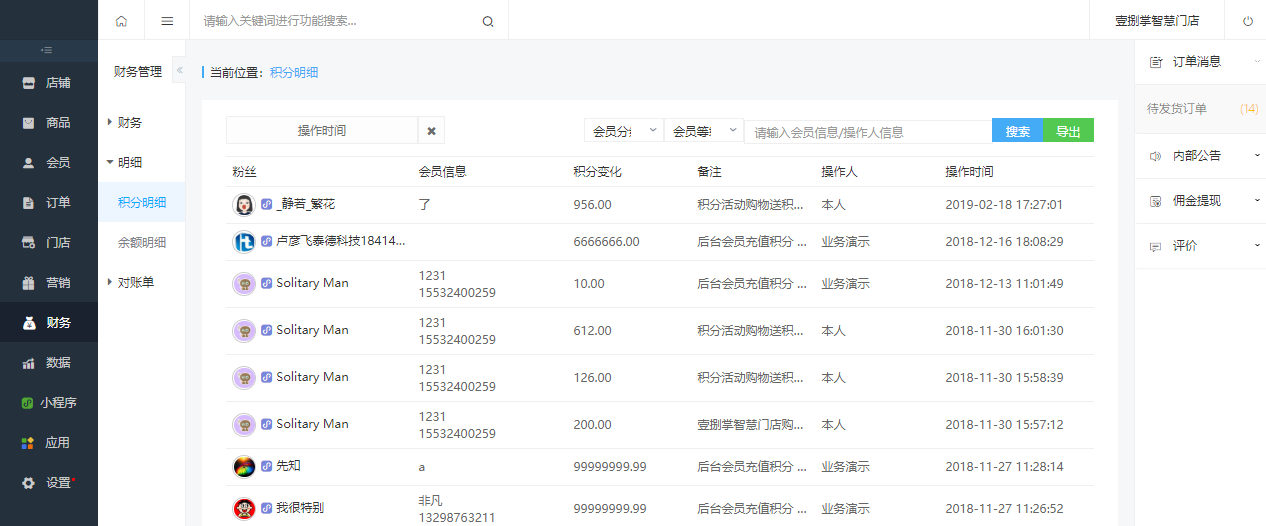Click timestamp 2018-11-27 11:28:14
This screenshot has width=1266, height=526.
(x=1004, y=467)
